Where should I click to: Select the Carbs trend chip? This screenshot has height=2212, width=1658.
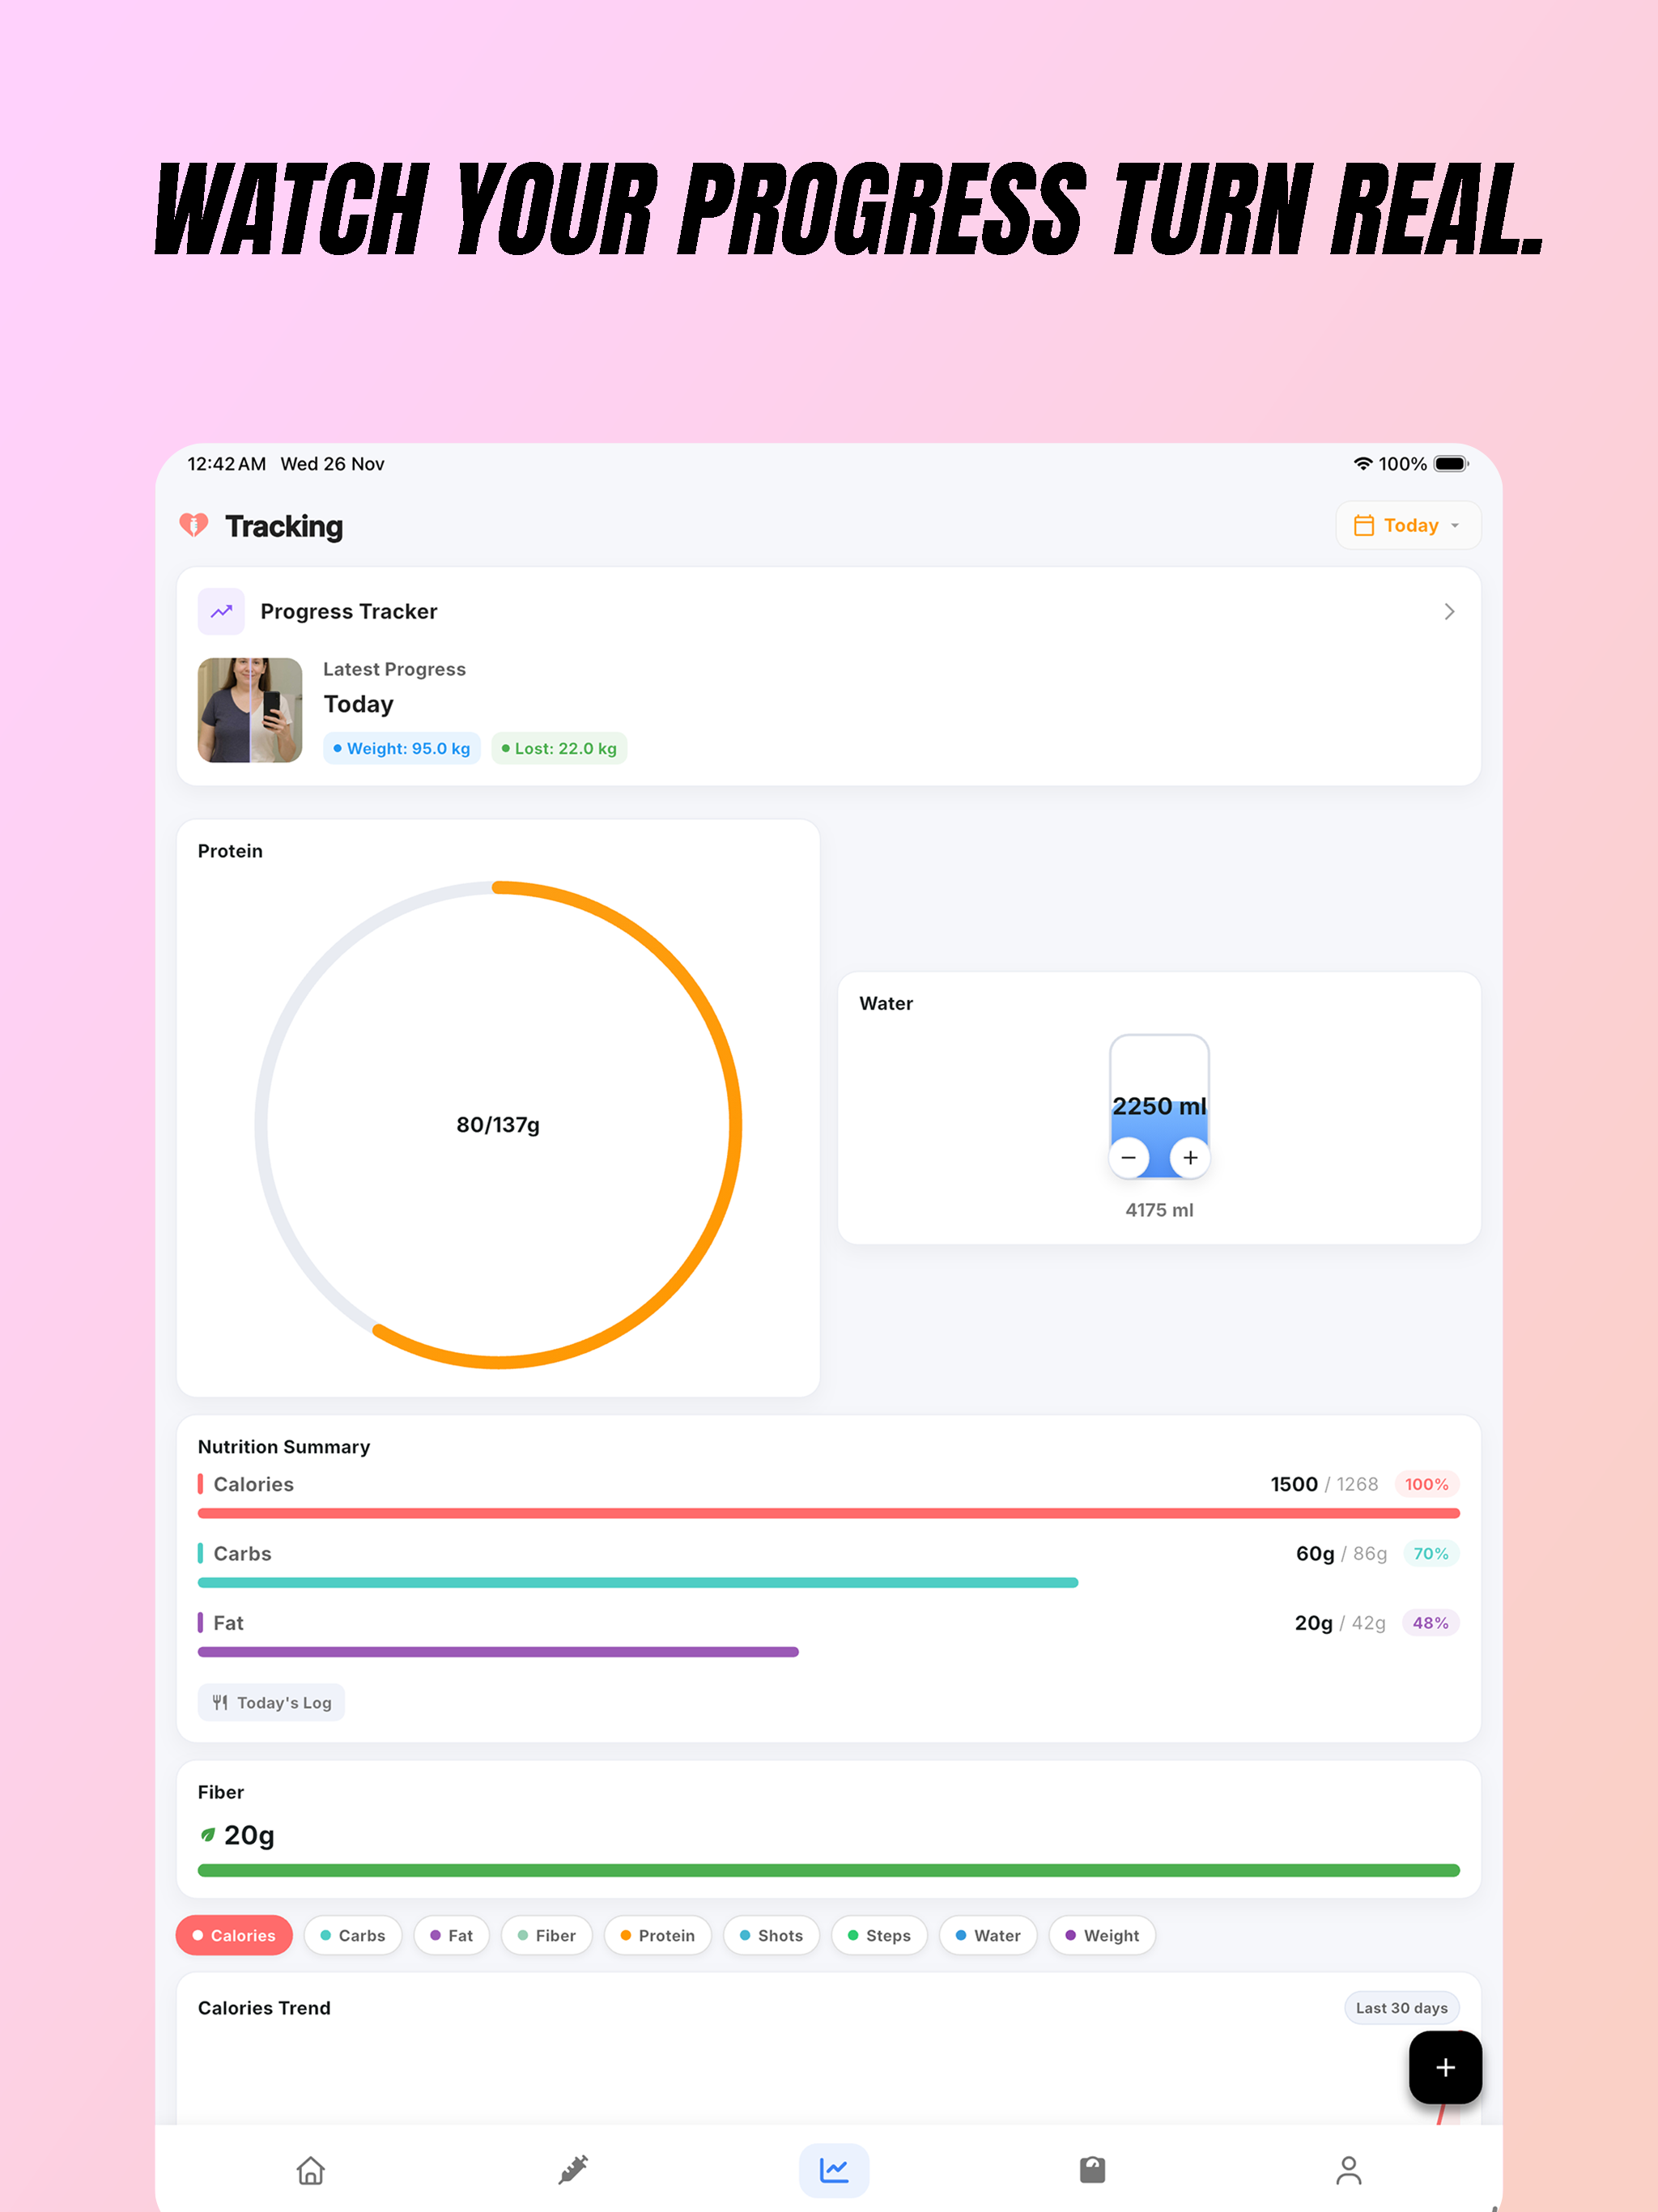(352, 1935)
